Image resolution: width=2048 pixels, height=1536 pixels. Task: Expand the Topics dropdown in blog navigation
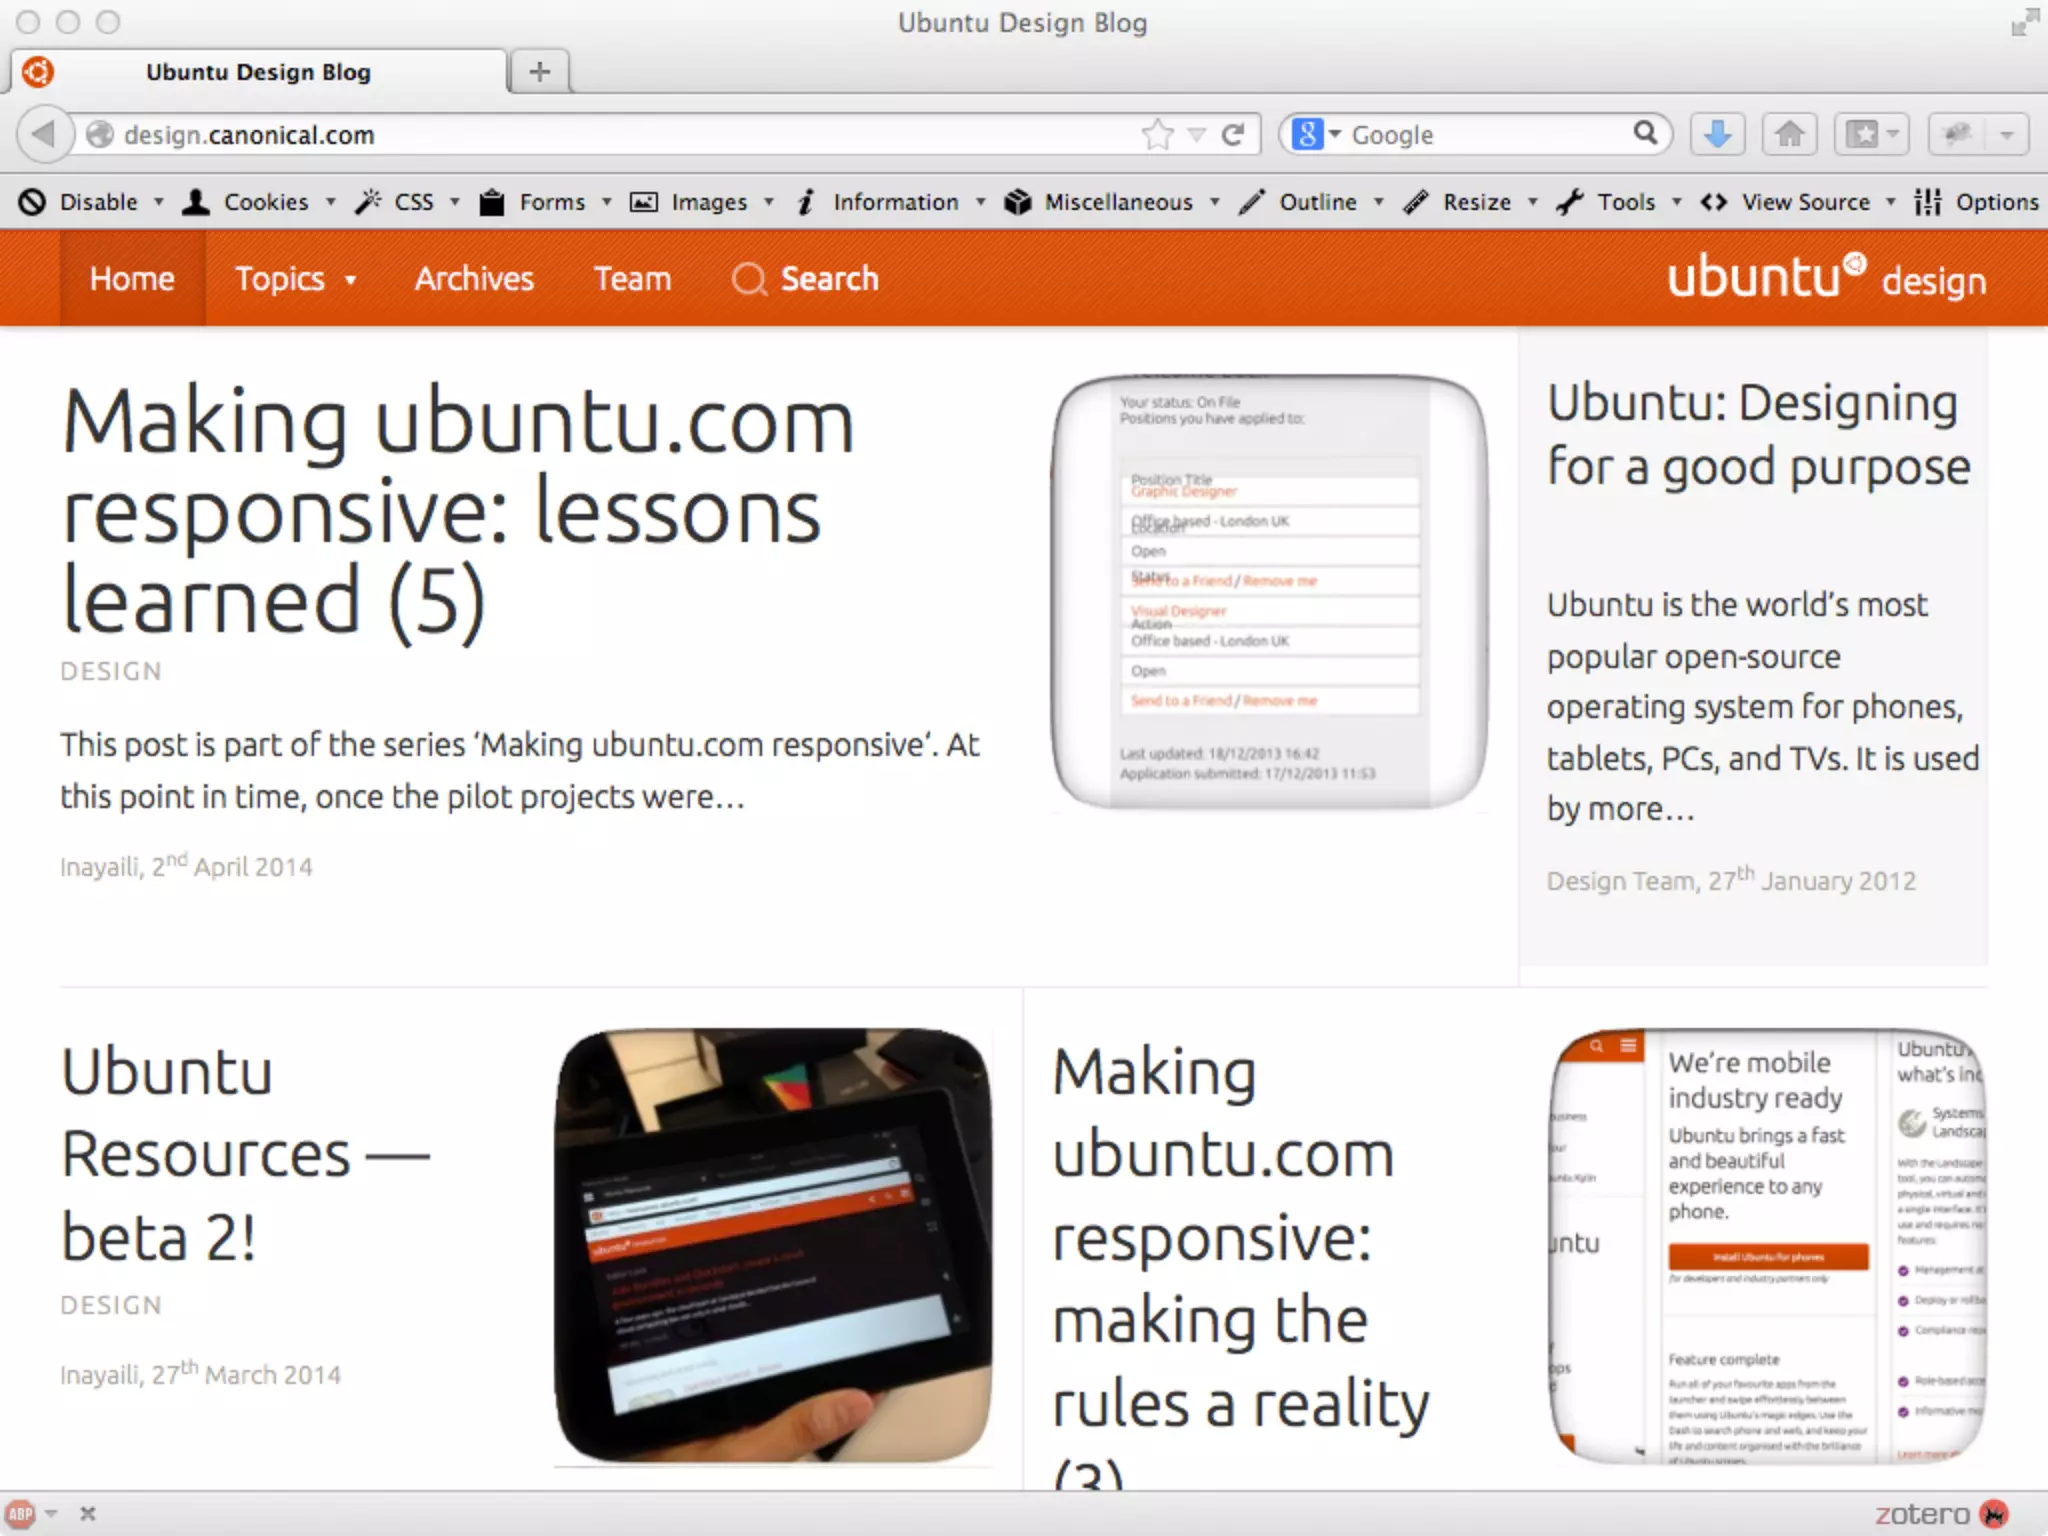click(x=295, y=279)
